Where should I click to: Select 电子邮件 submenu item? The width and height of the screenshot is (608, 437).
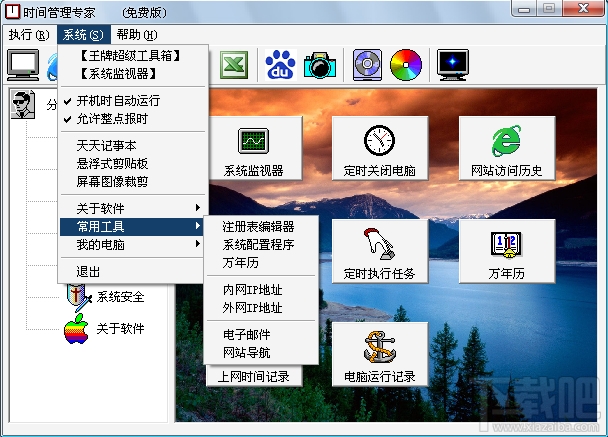coord(261,334)
